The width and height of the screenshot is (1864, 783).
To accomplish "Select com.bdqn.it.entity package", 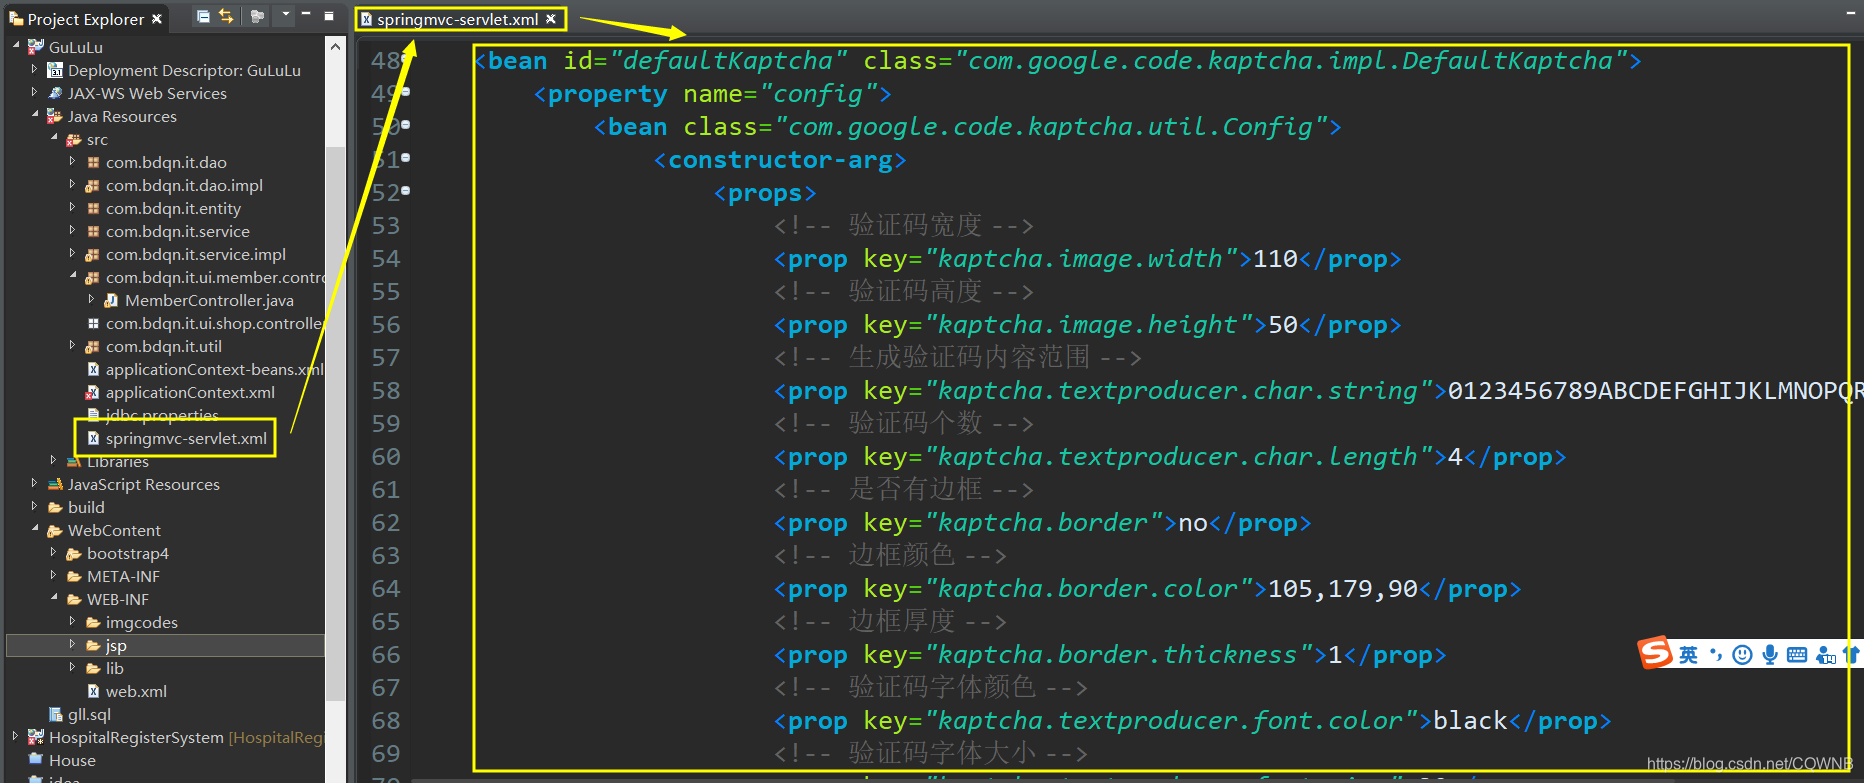I will pos(173,208).
